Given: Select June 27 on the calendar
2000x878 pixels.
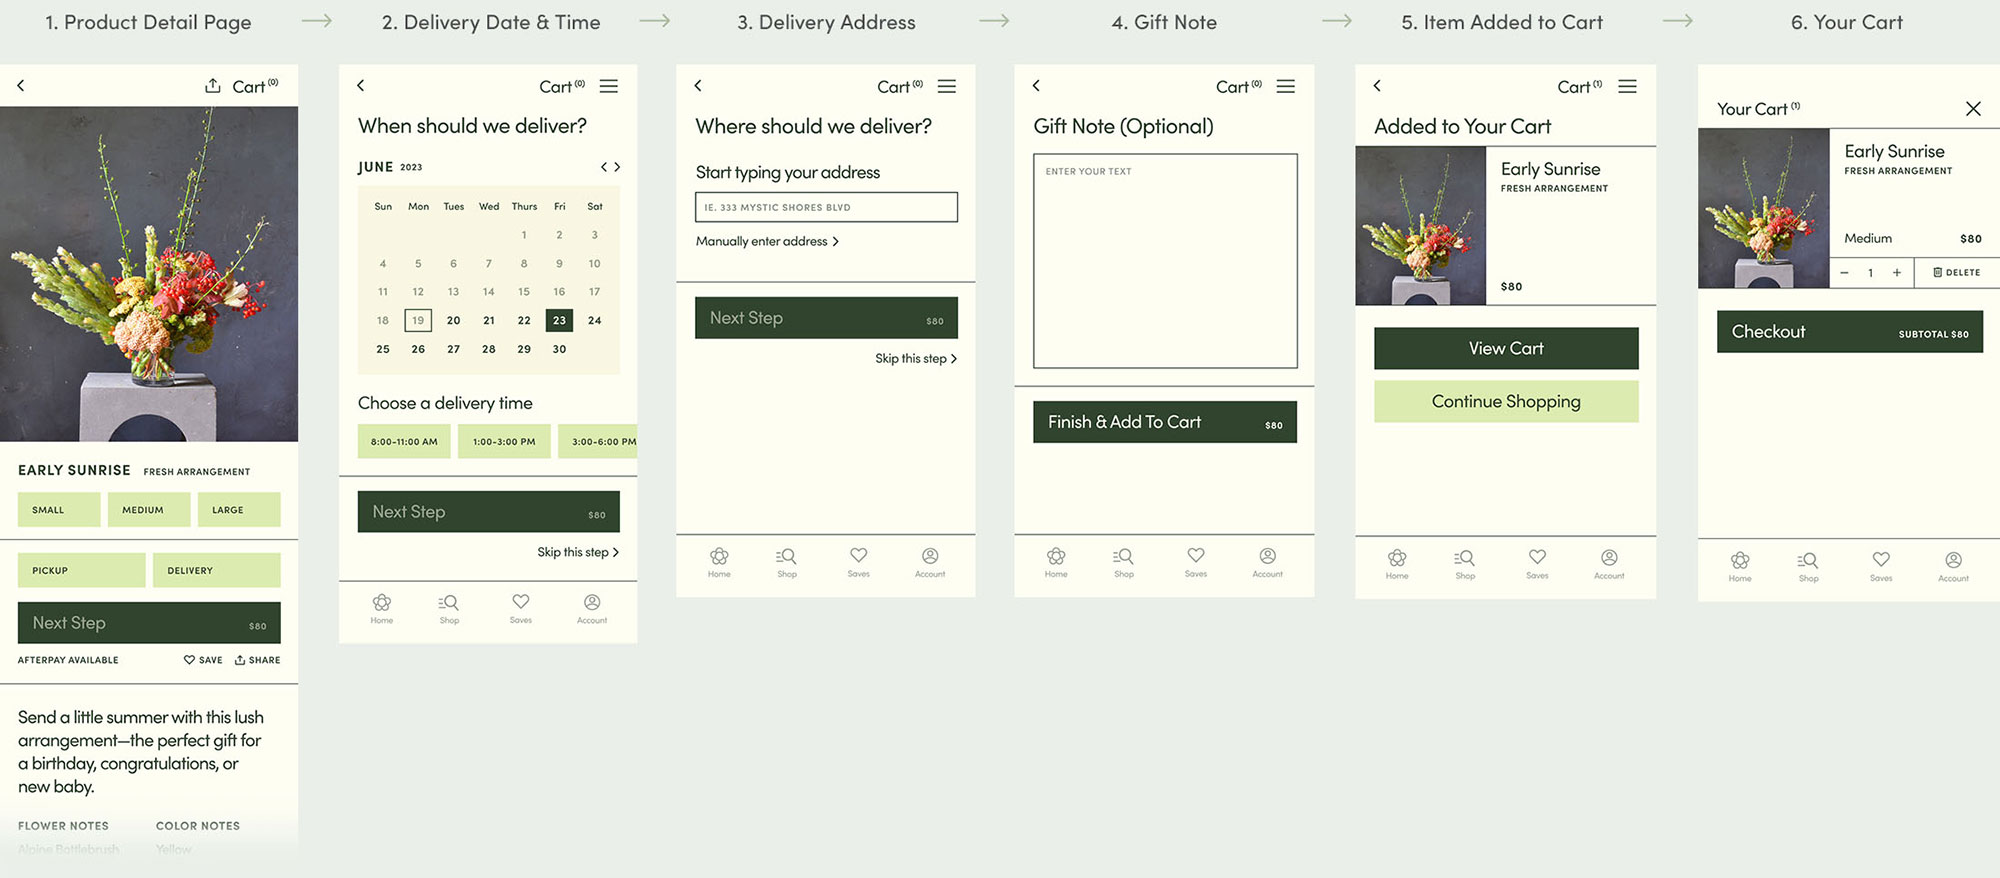Looking at the screenshot, I should [x=453, y=349].
